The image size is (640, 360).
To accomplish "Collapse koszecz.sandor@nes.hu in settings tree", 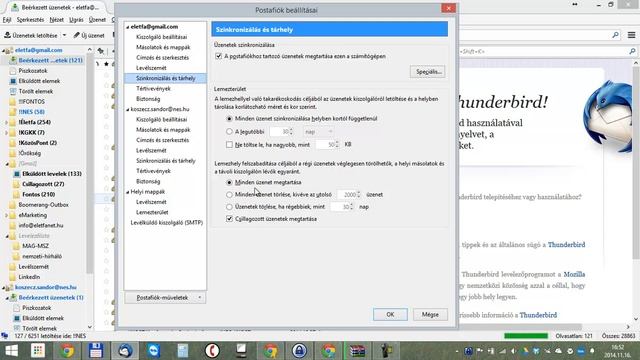I will tap(128, 109).
